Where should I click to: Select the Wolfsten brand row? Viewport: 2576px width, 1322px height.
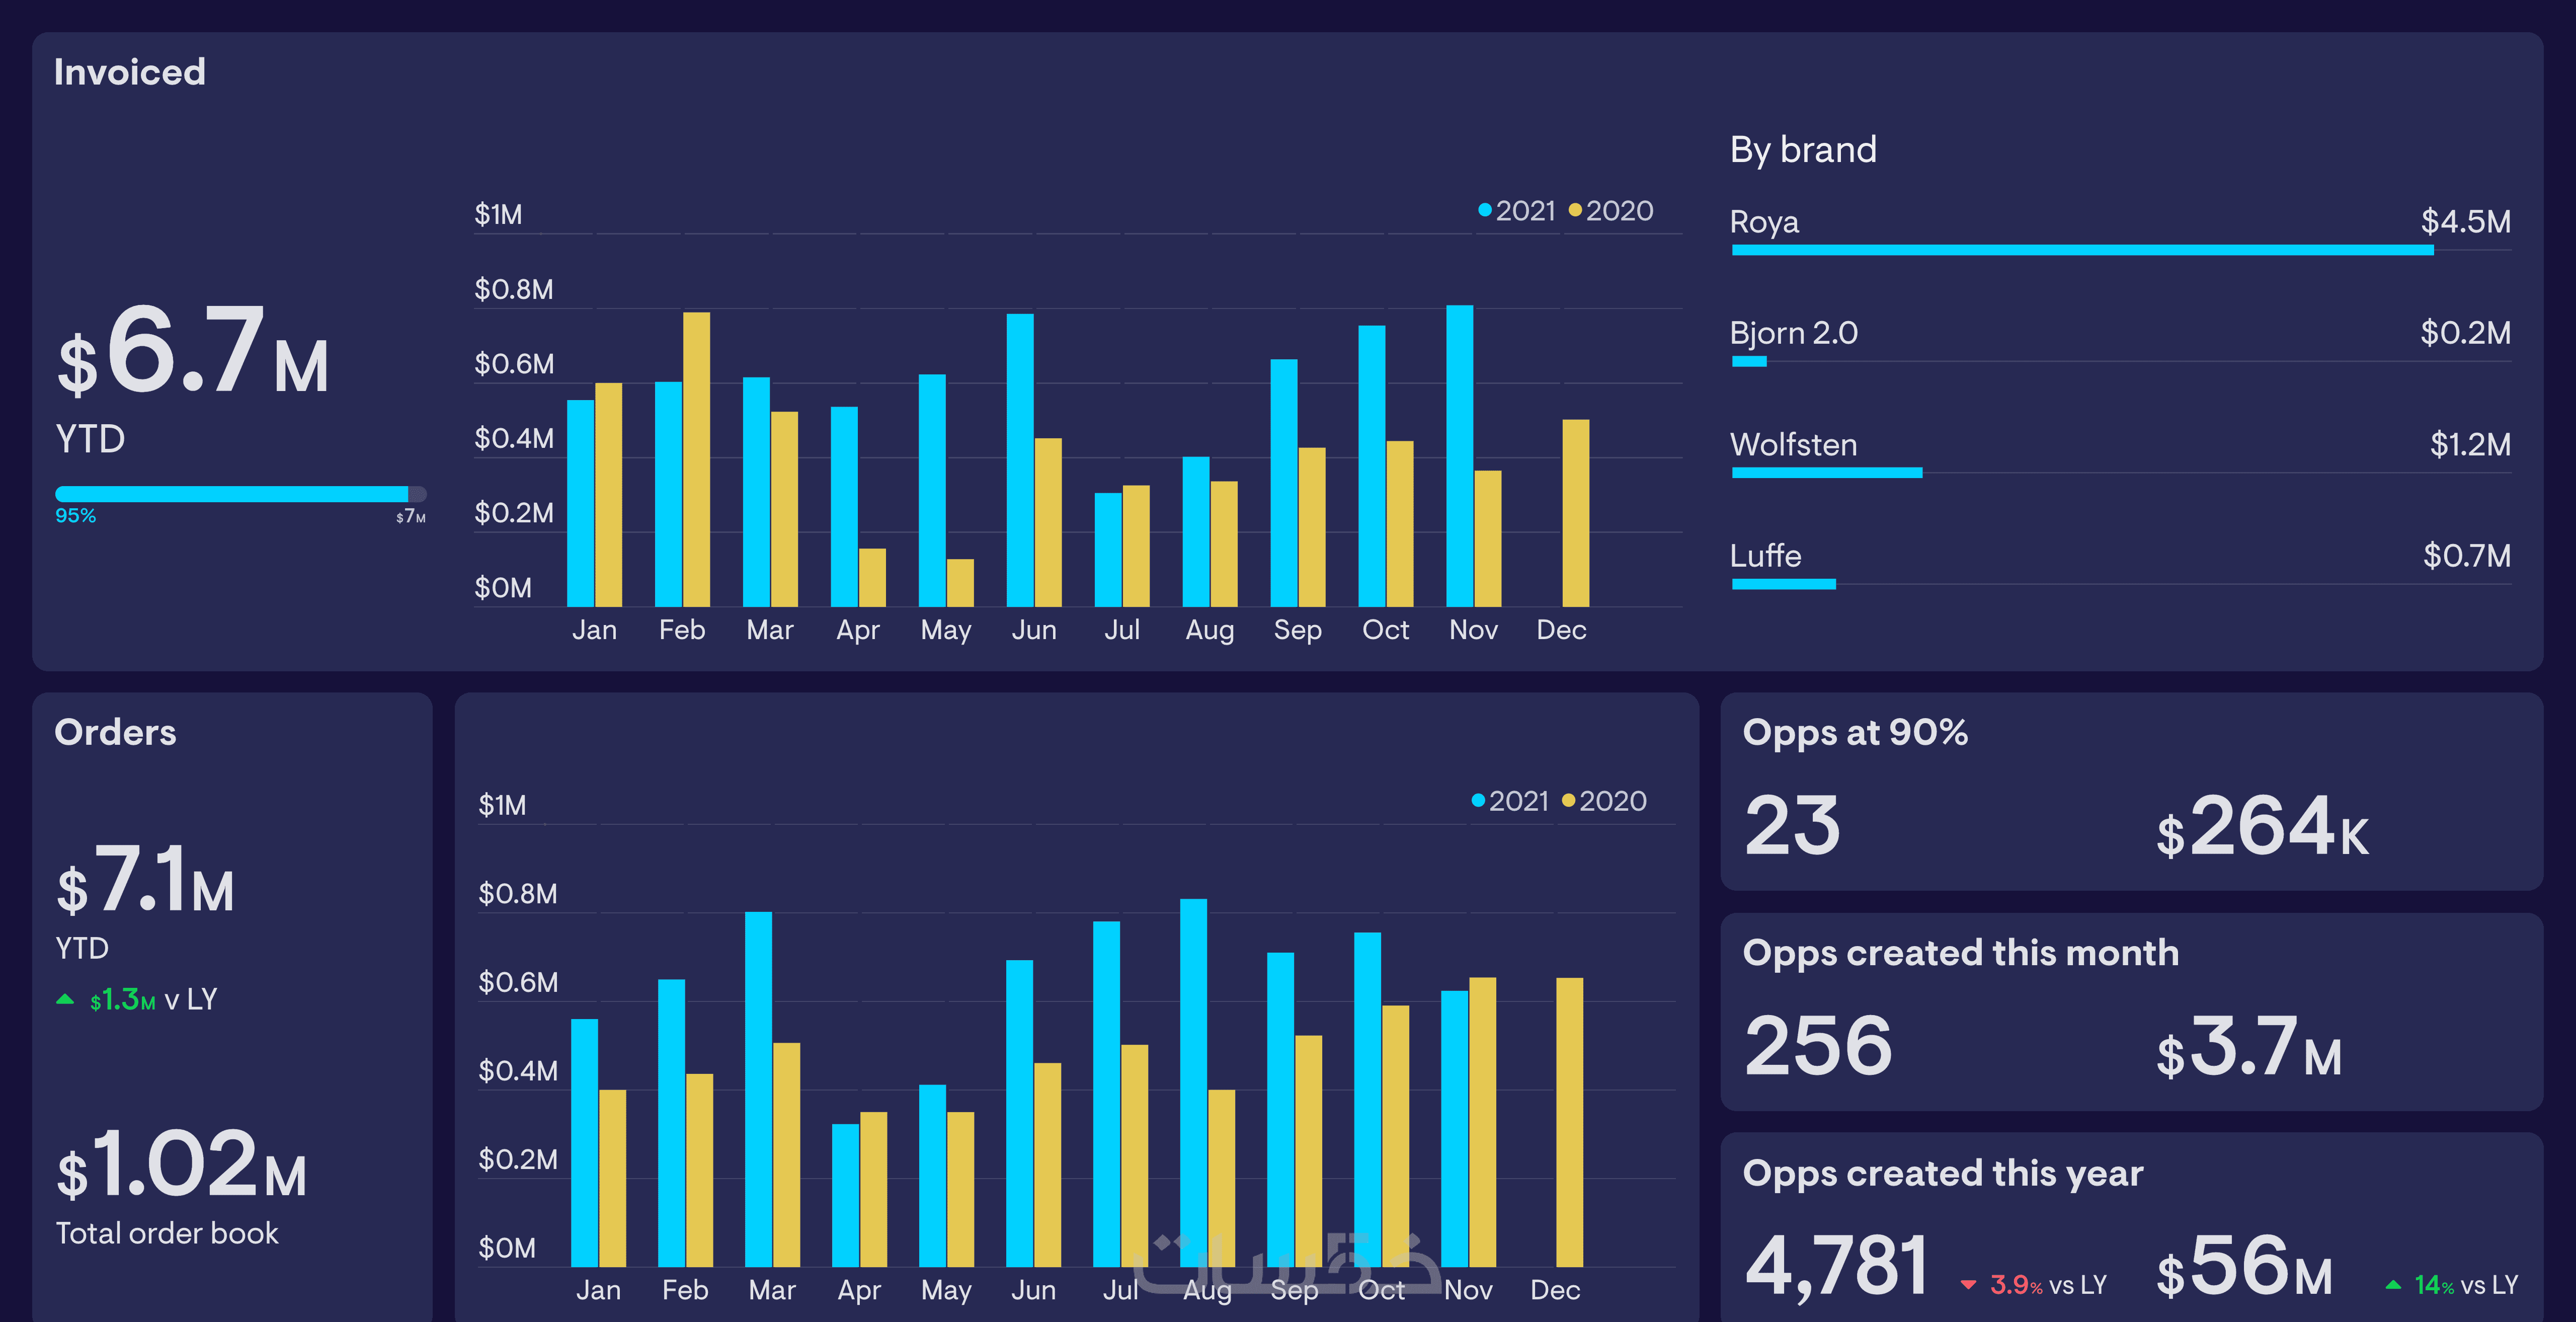[x=1794, y=445]
